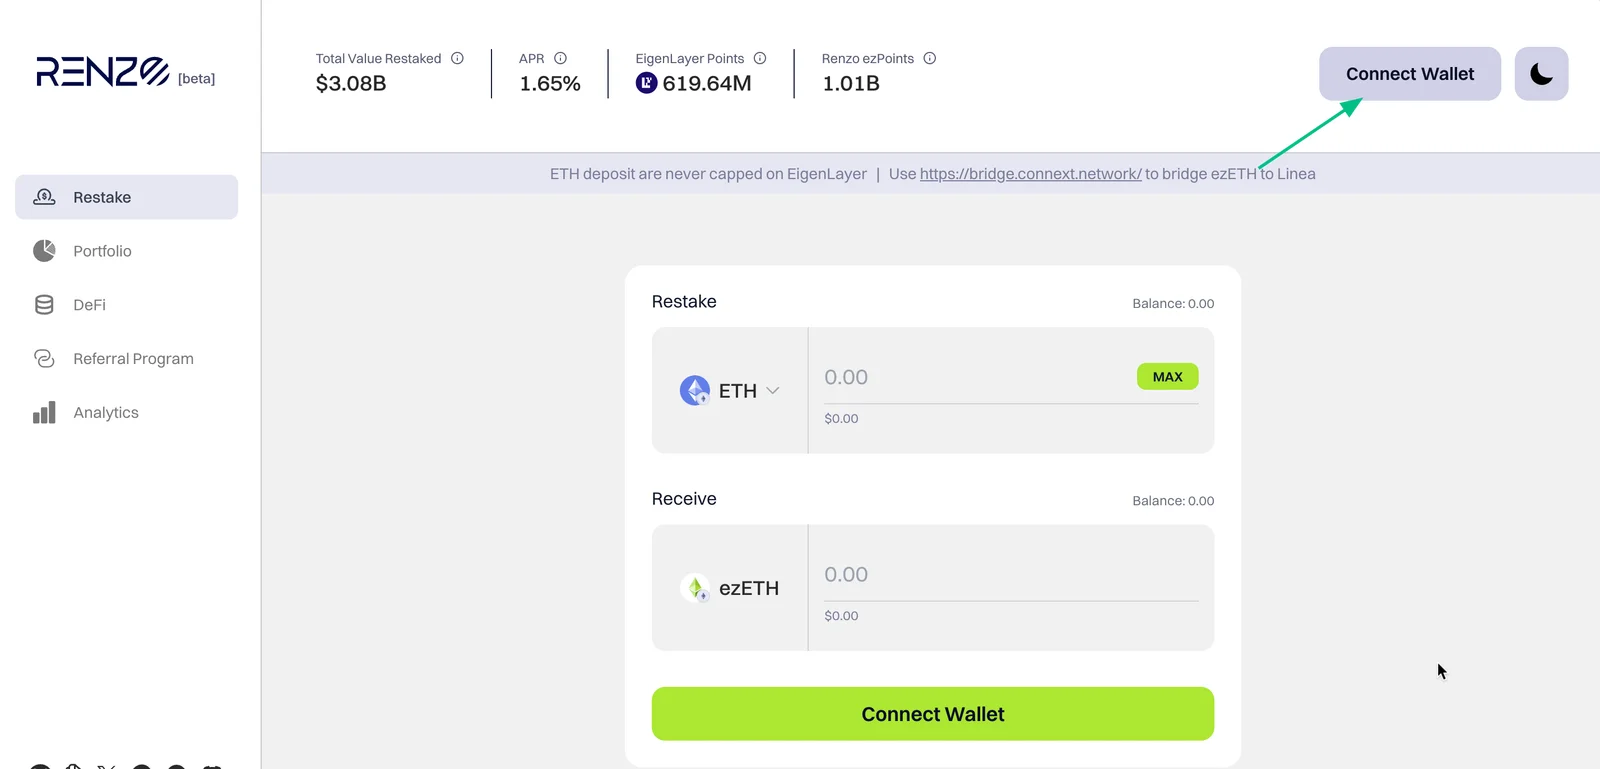Select the Restake sidebar item
The width and height of the screenshot is (1600, 769).
point(126,197)
